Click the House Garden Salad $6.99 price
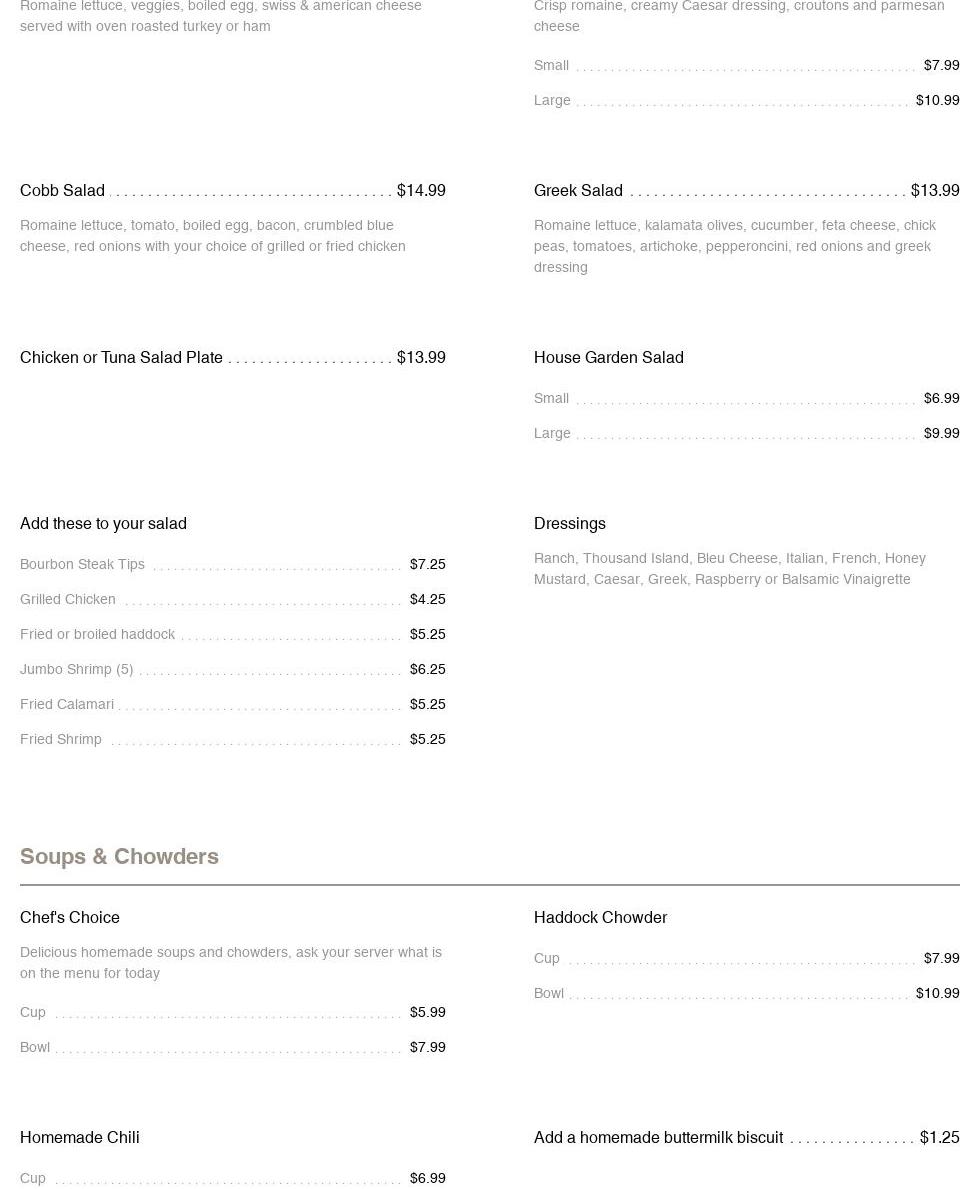This screenshot has height=1189, width=965. point(941,398)
